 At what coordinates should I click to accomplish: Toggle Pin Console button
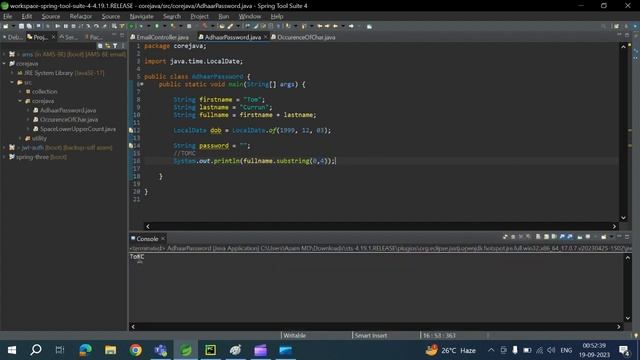[580, 237]
